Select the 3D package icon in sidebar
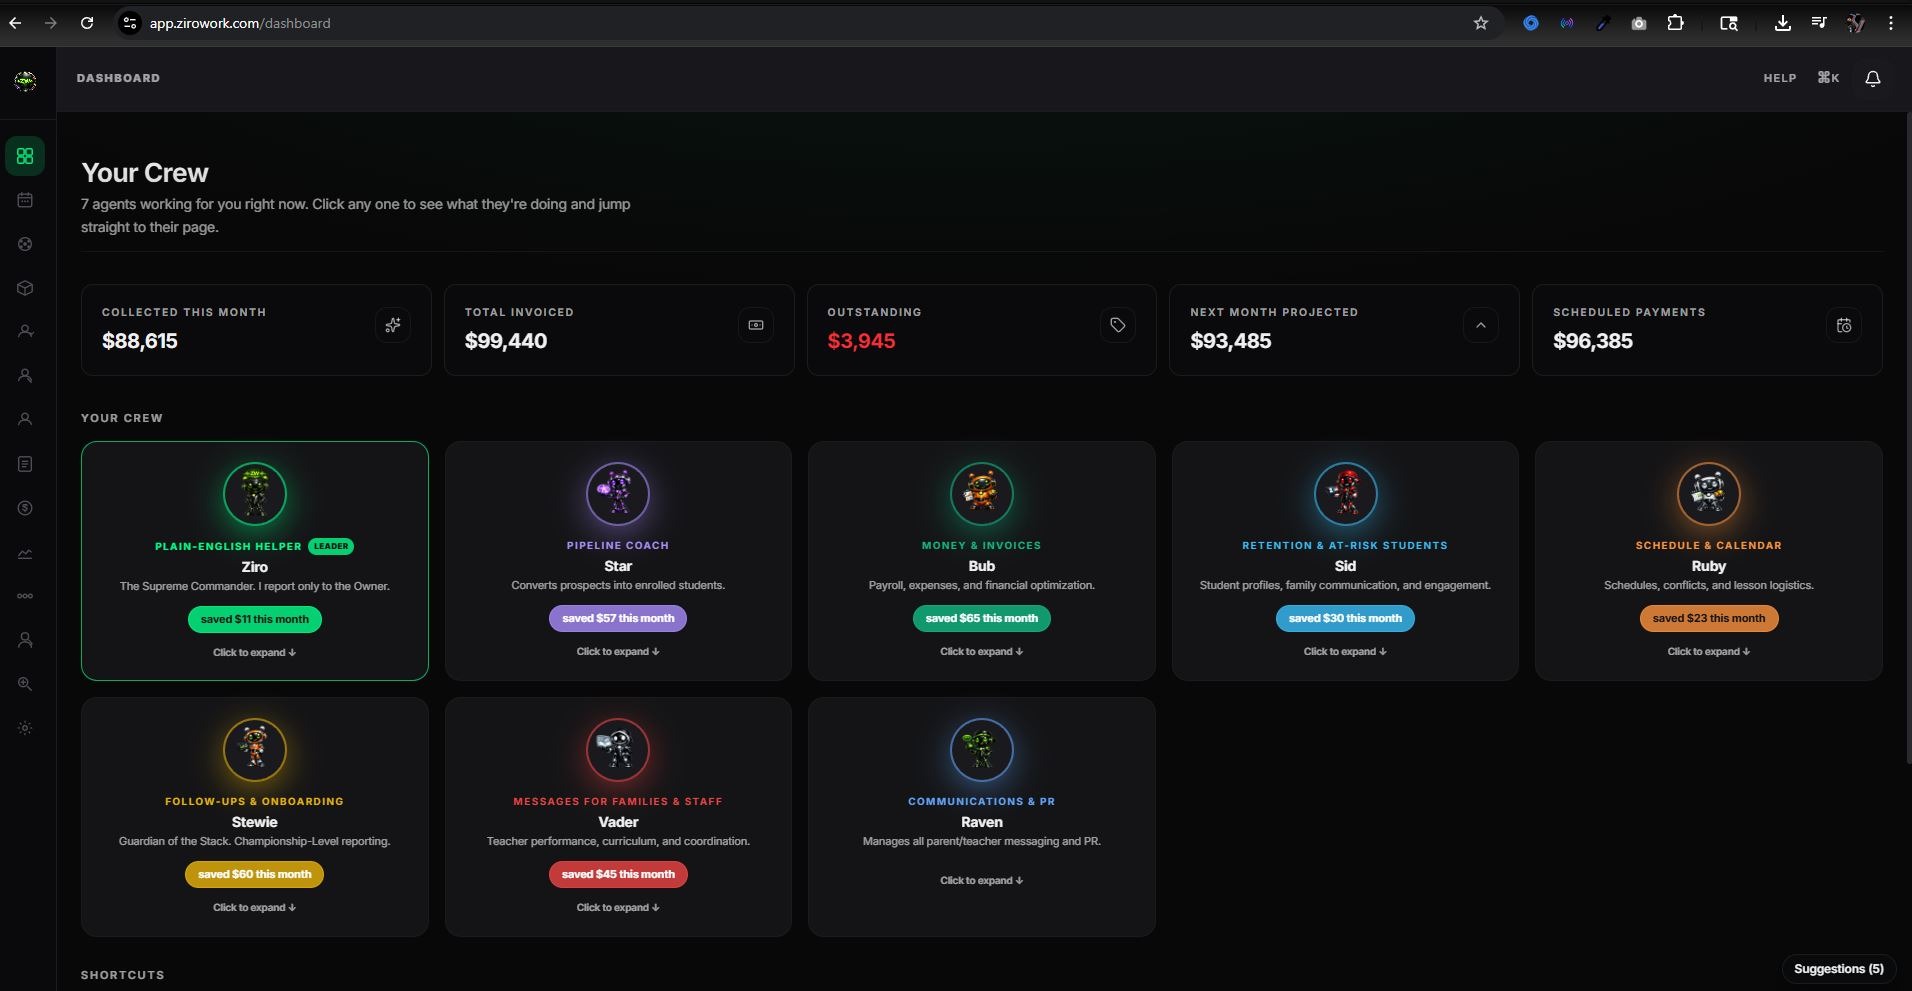The width and height of the screenshot is (1912, 991). coord(25,288)
